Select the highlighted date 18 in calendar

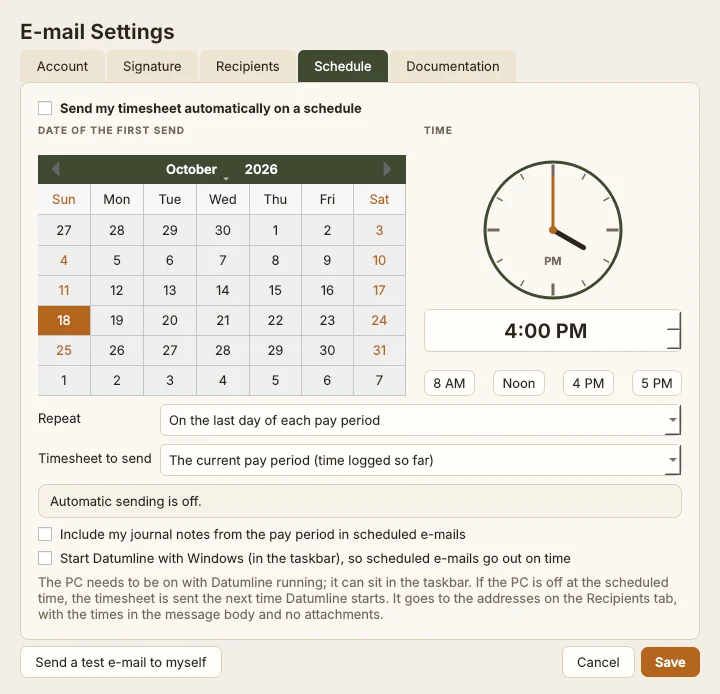click(x=64, y=320)
